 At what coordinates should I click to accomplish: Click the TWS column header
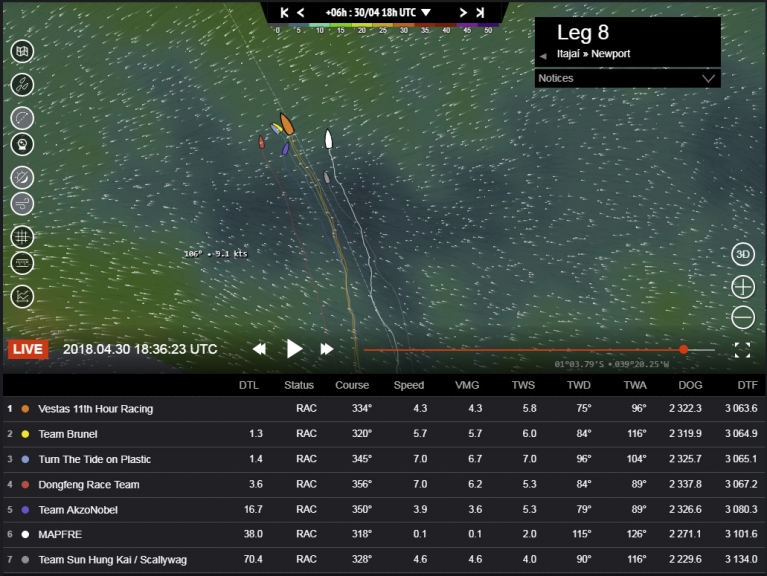[x=523, y=385]
